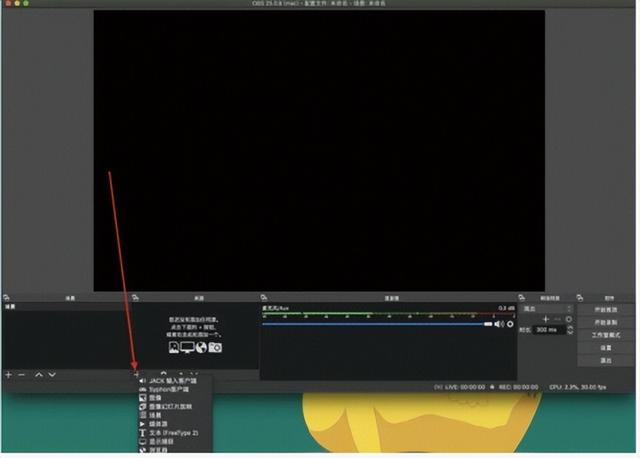Viewport: 640px width, 458px height.
Task: Click the transition duration stepper arrows
Action: coord(569,329)
